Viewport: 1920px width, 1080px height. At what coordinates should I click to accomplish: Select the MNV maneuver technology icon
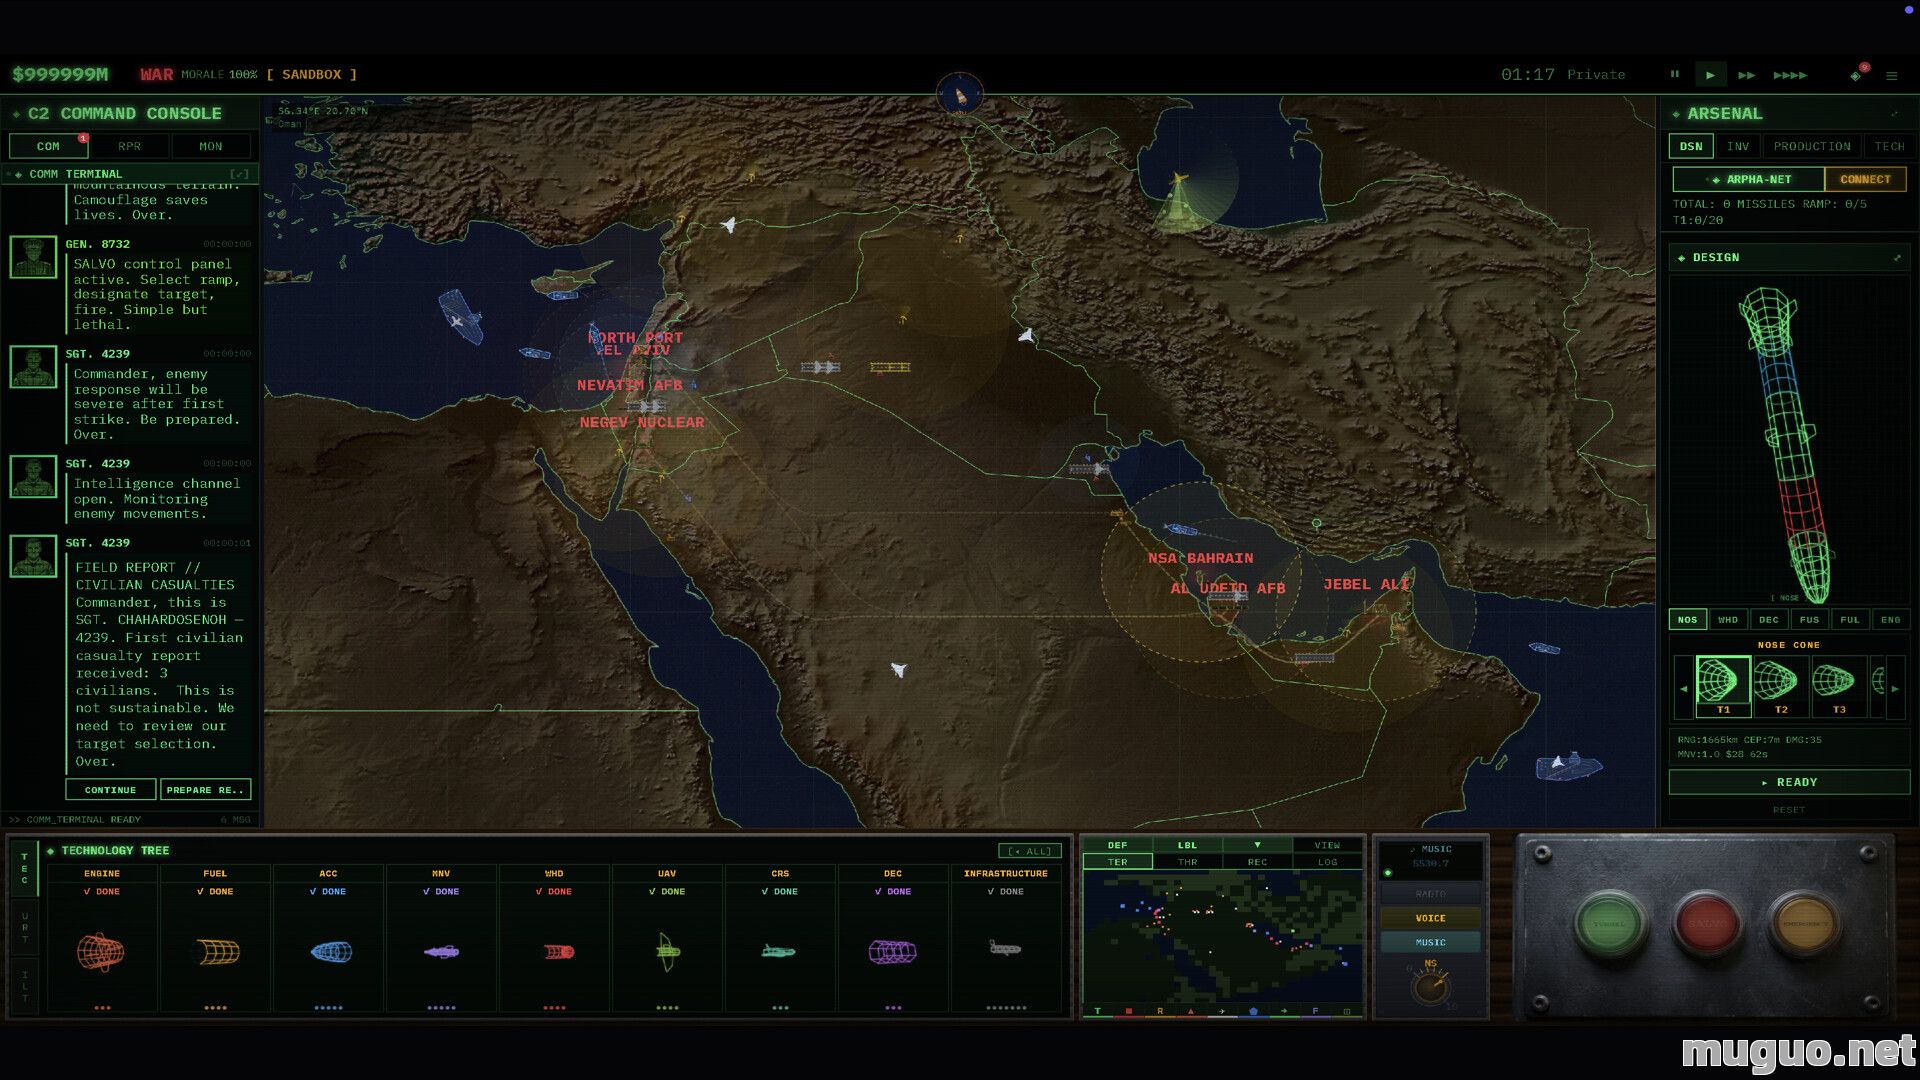click(x=441, y=952)
